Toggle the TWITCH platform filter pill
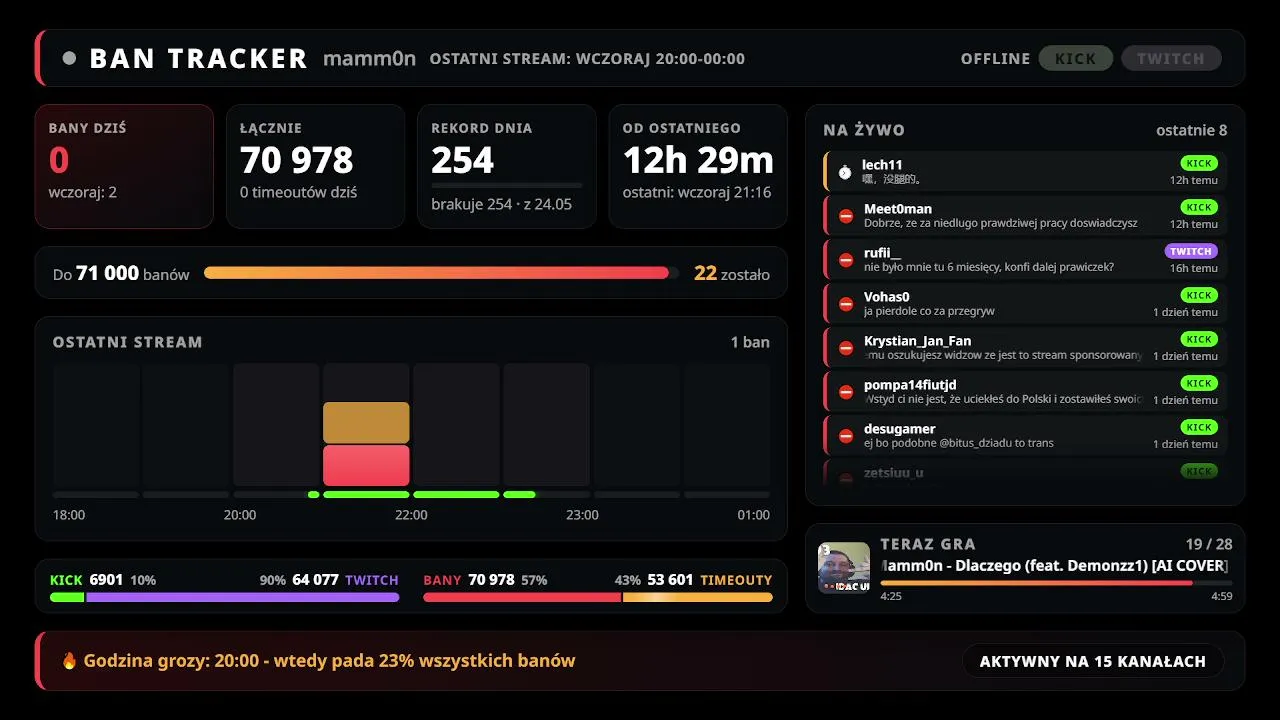1280x720 pixels. [1171, 58]
